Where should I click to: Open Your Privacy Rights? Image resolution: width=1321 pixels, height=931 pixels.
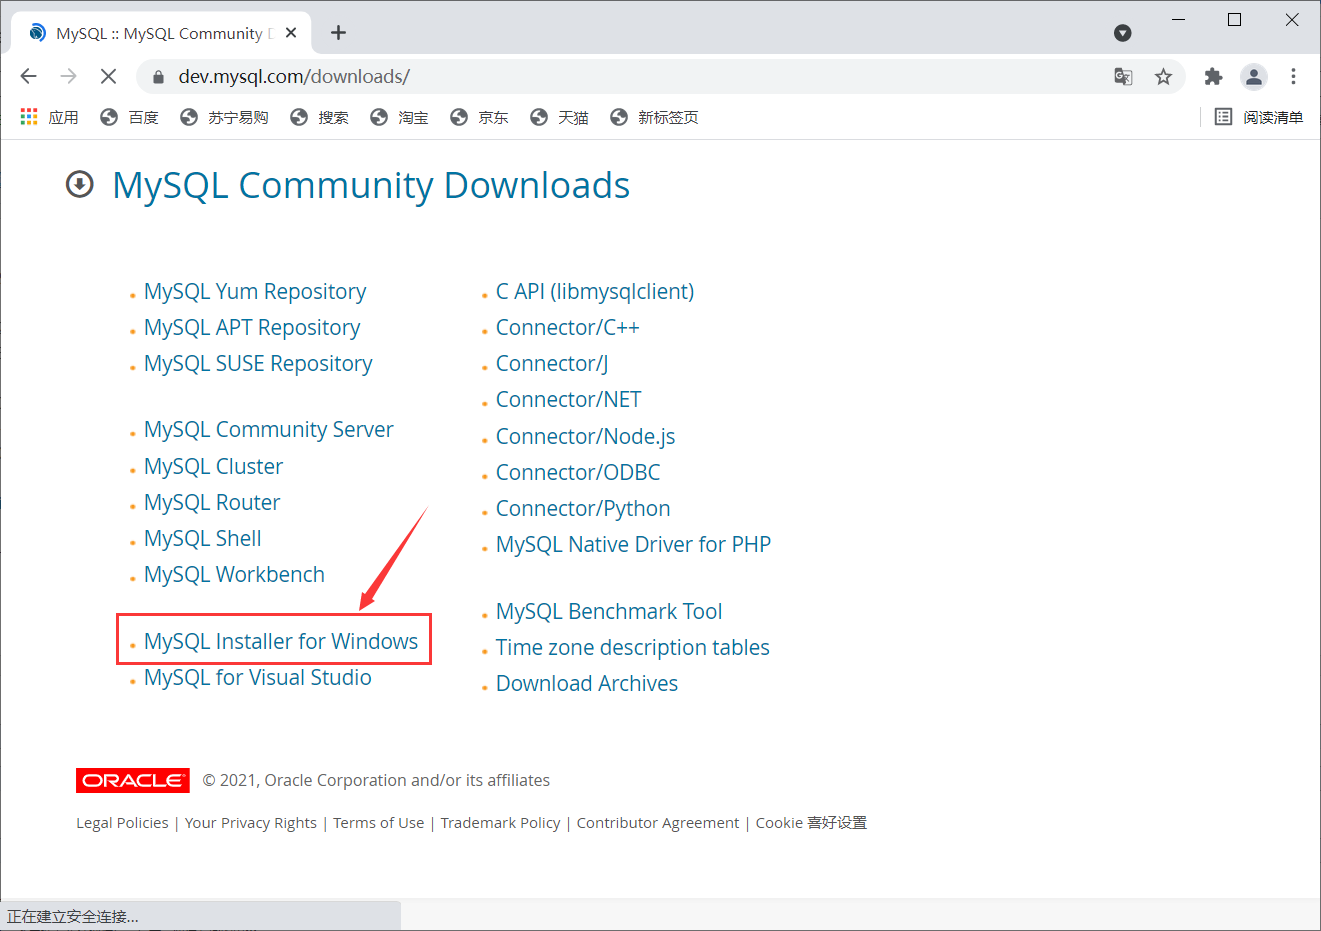point(251,822)
